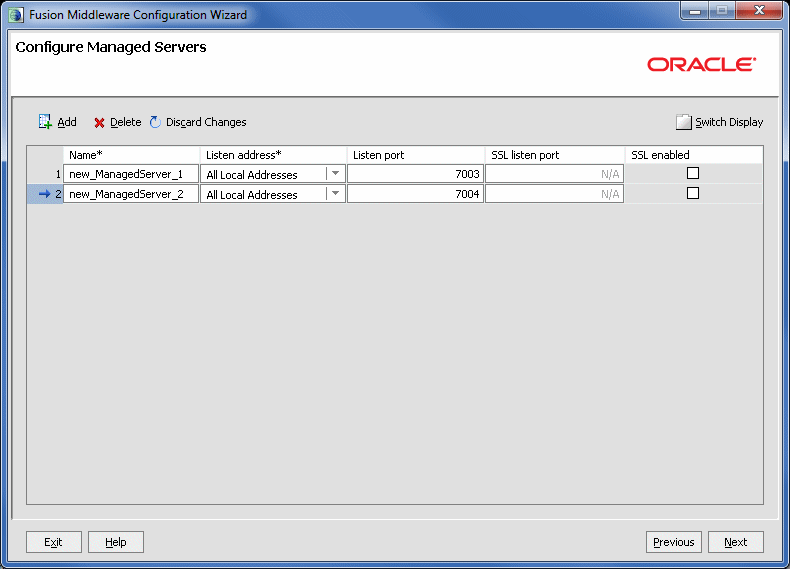Click SSL listen port field of row 1

[554, 174]
